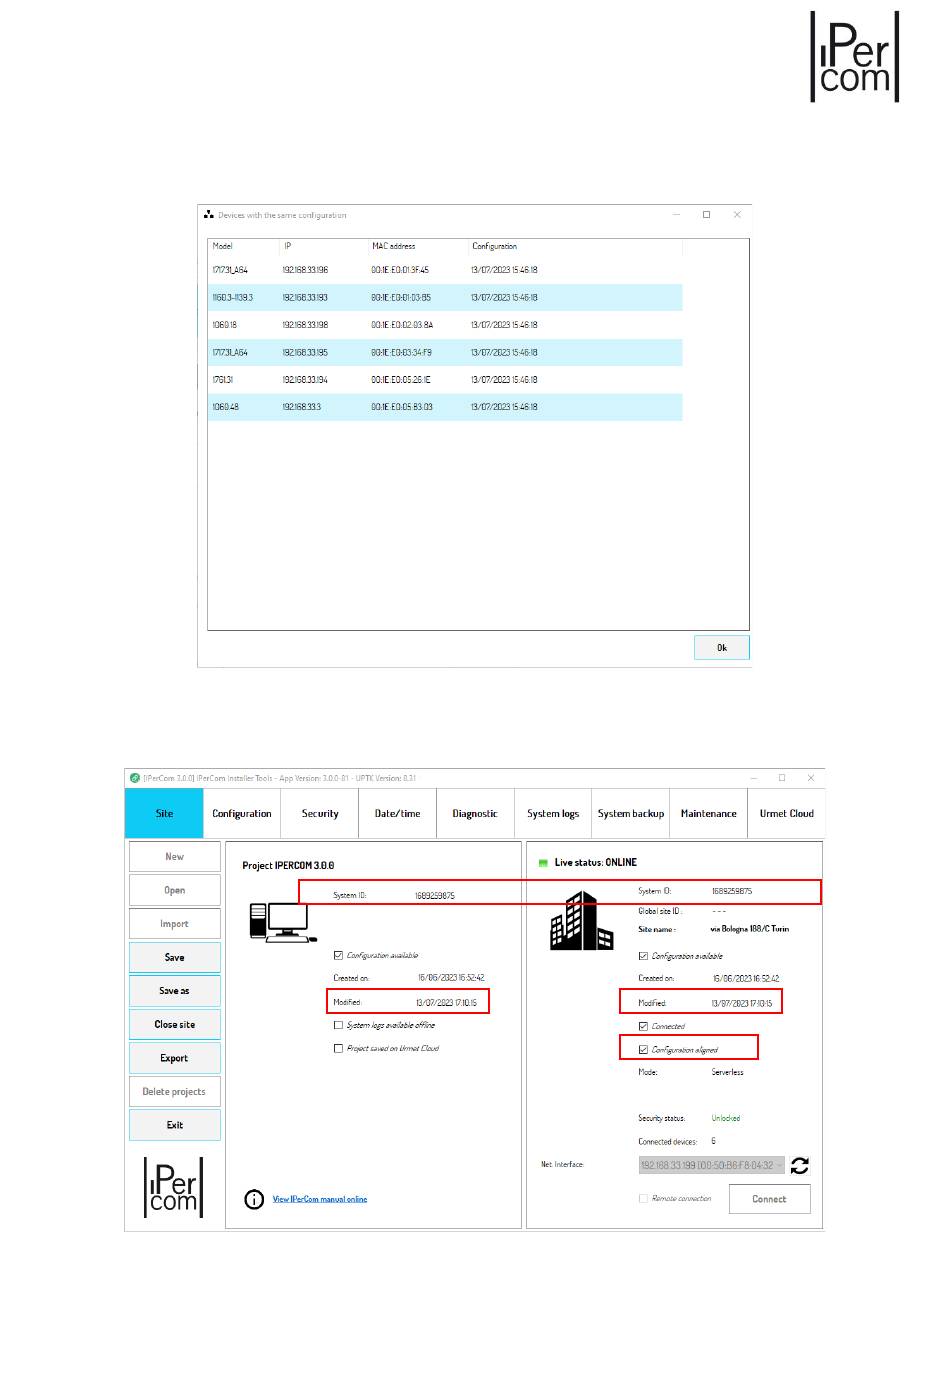This screenshot has height=1397, width=950.
Task: Toggle Project saved on Urmet Cloud
Action: coord(338,1049)
